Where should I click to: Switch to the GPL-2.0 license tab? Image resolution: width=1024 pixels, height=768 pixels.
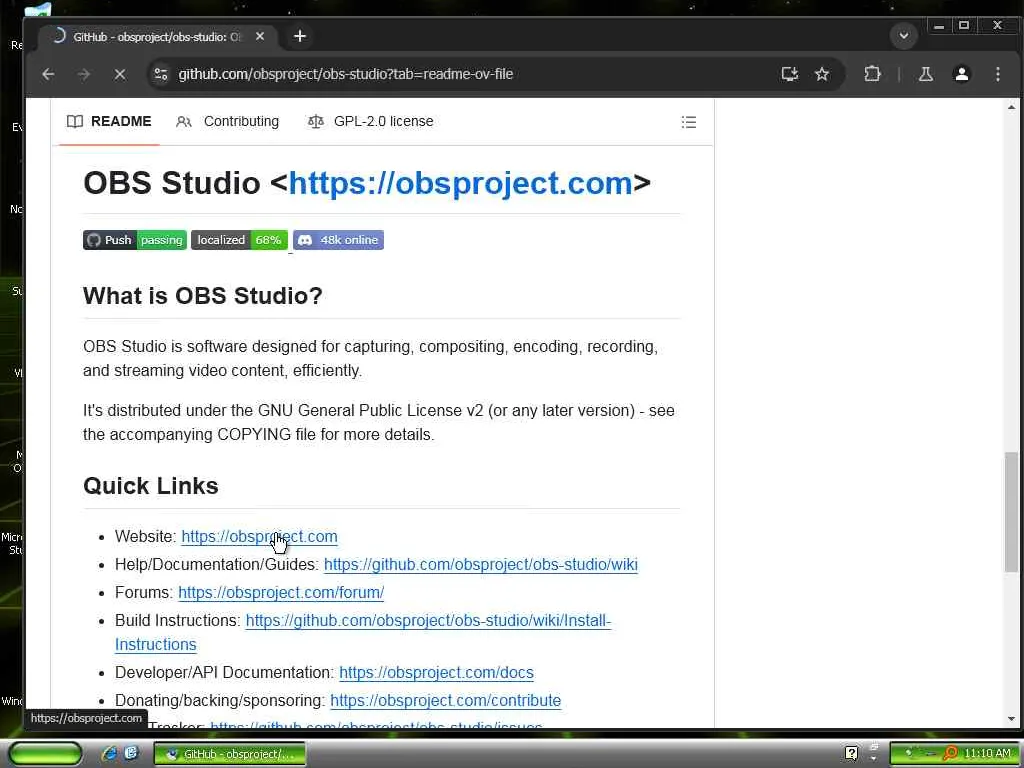(370, 121)
